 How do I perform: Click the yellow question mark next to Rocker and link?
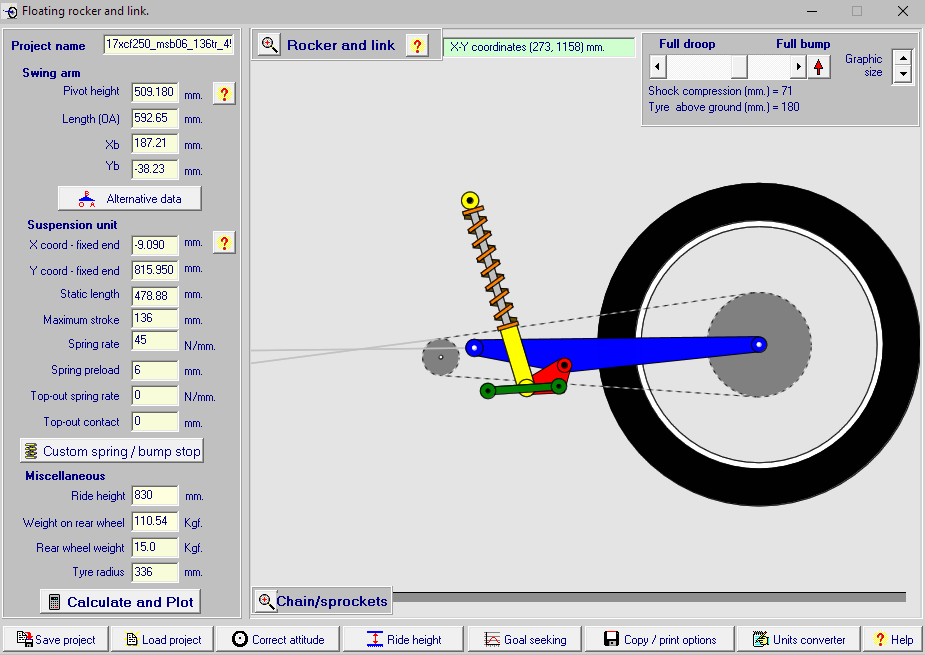[417, 45]
